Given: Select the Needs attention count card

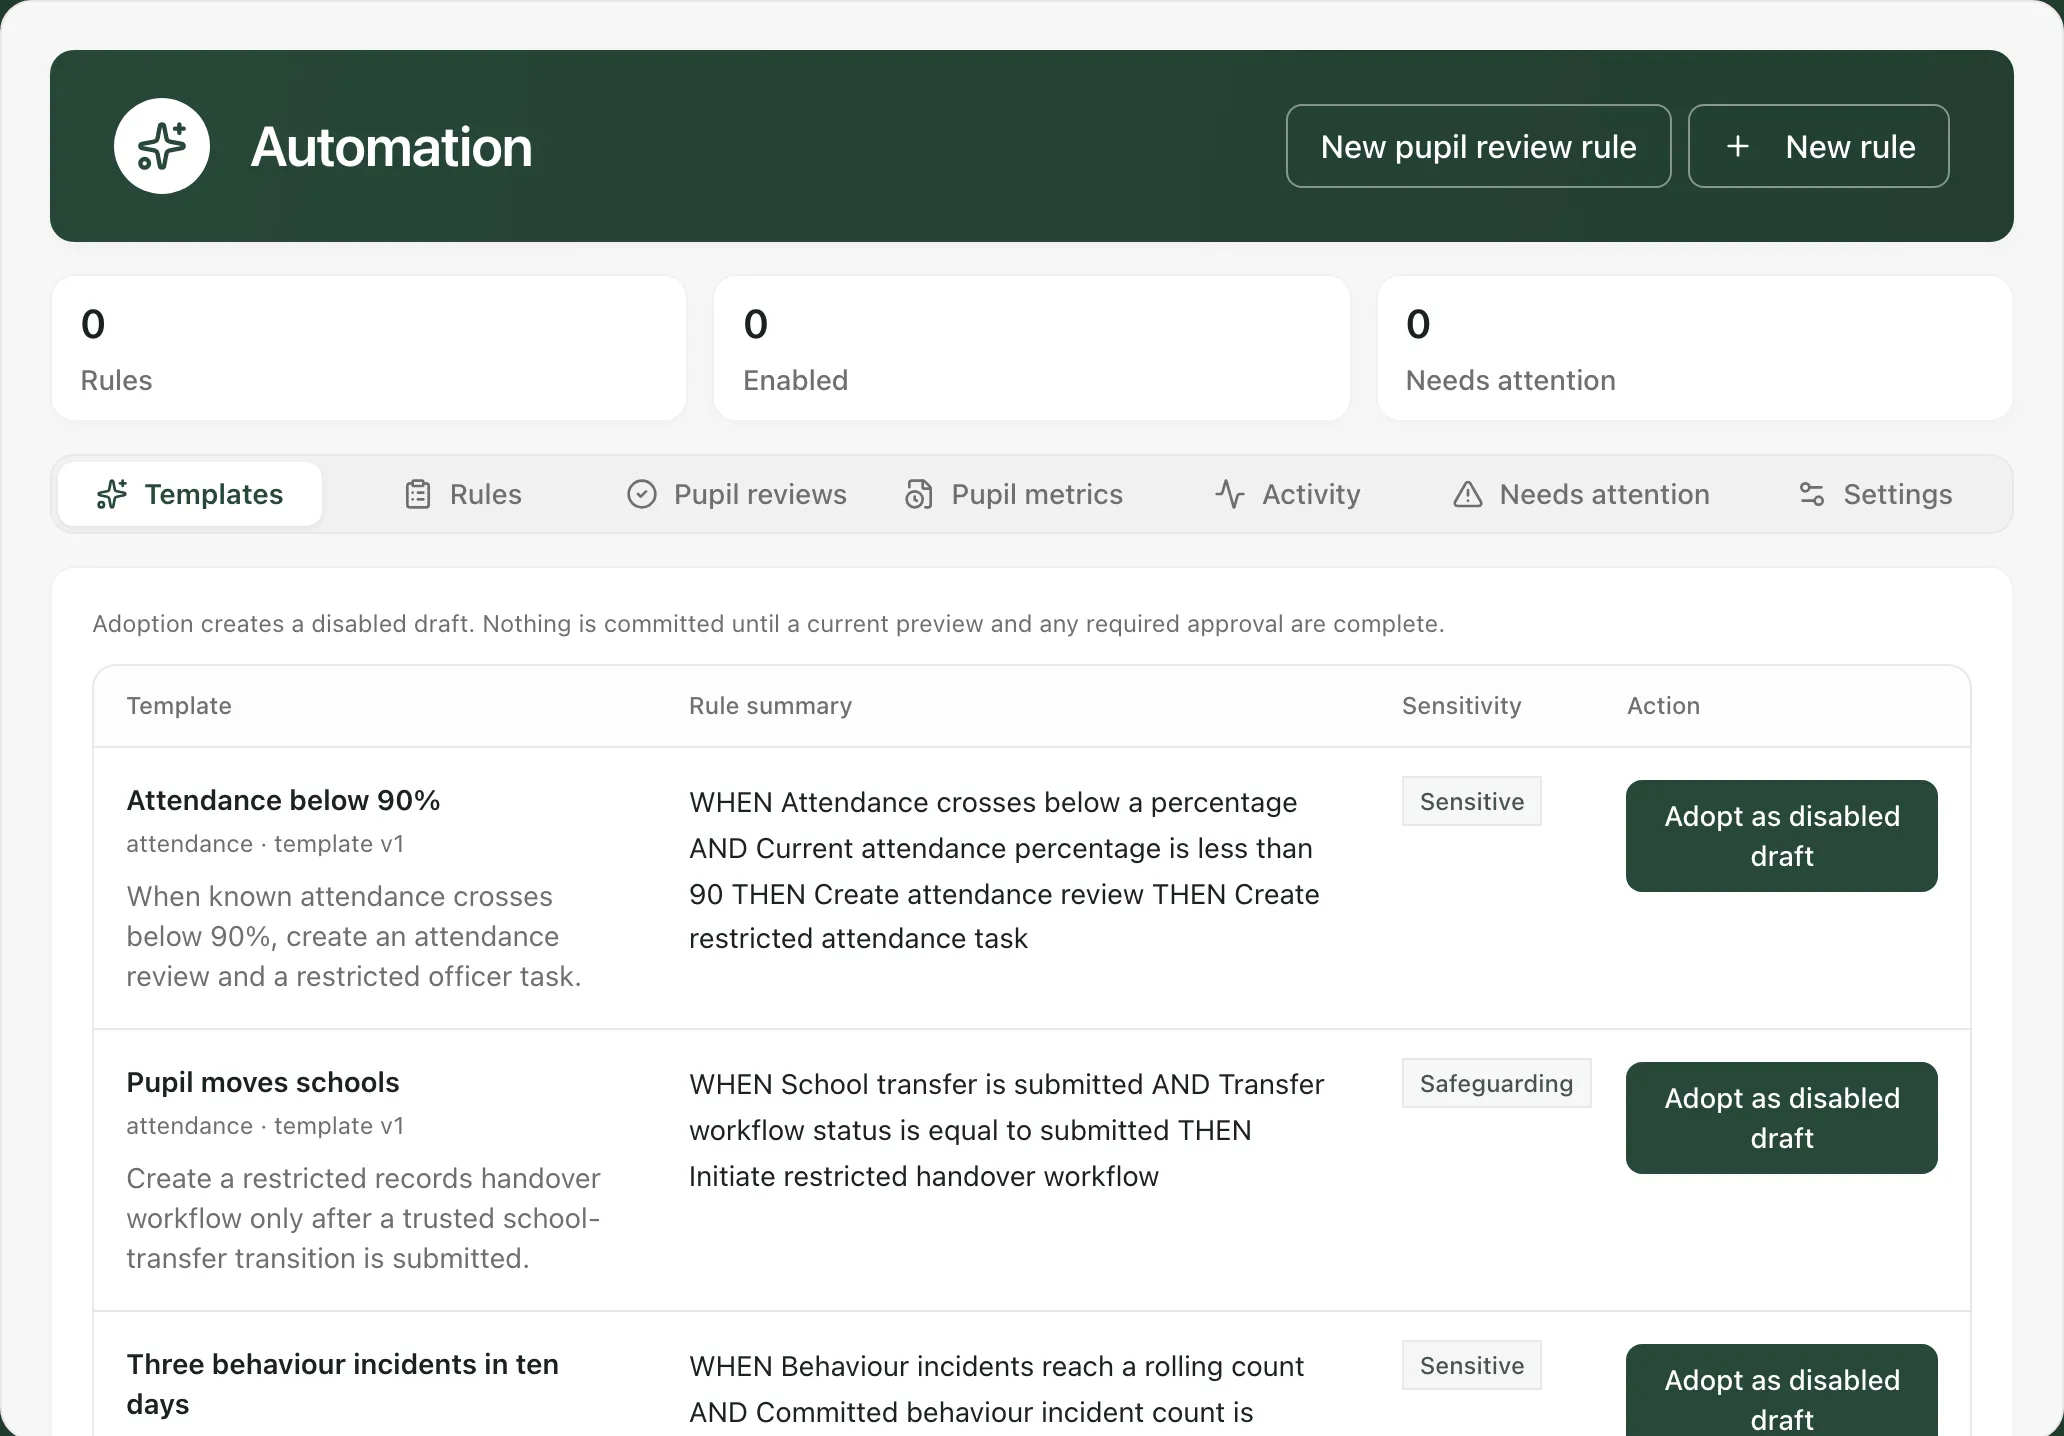Looking at the screenshot, I should point(1694,348).
